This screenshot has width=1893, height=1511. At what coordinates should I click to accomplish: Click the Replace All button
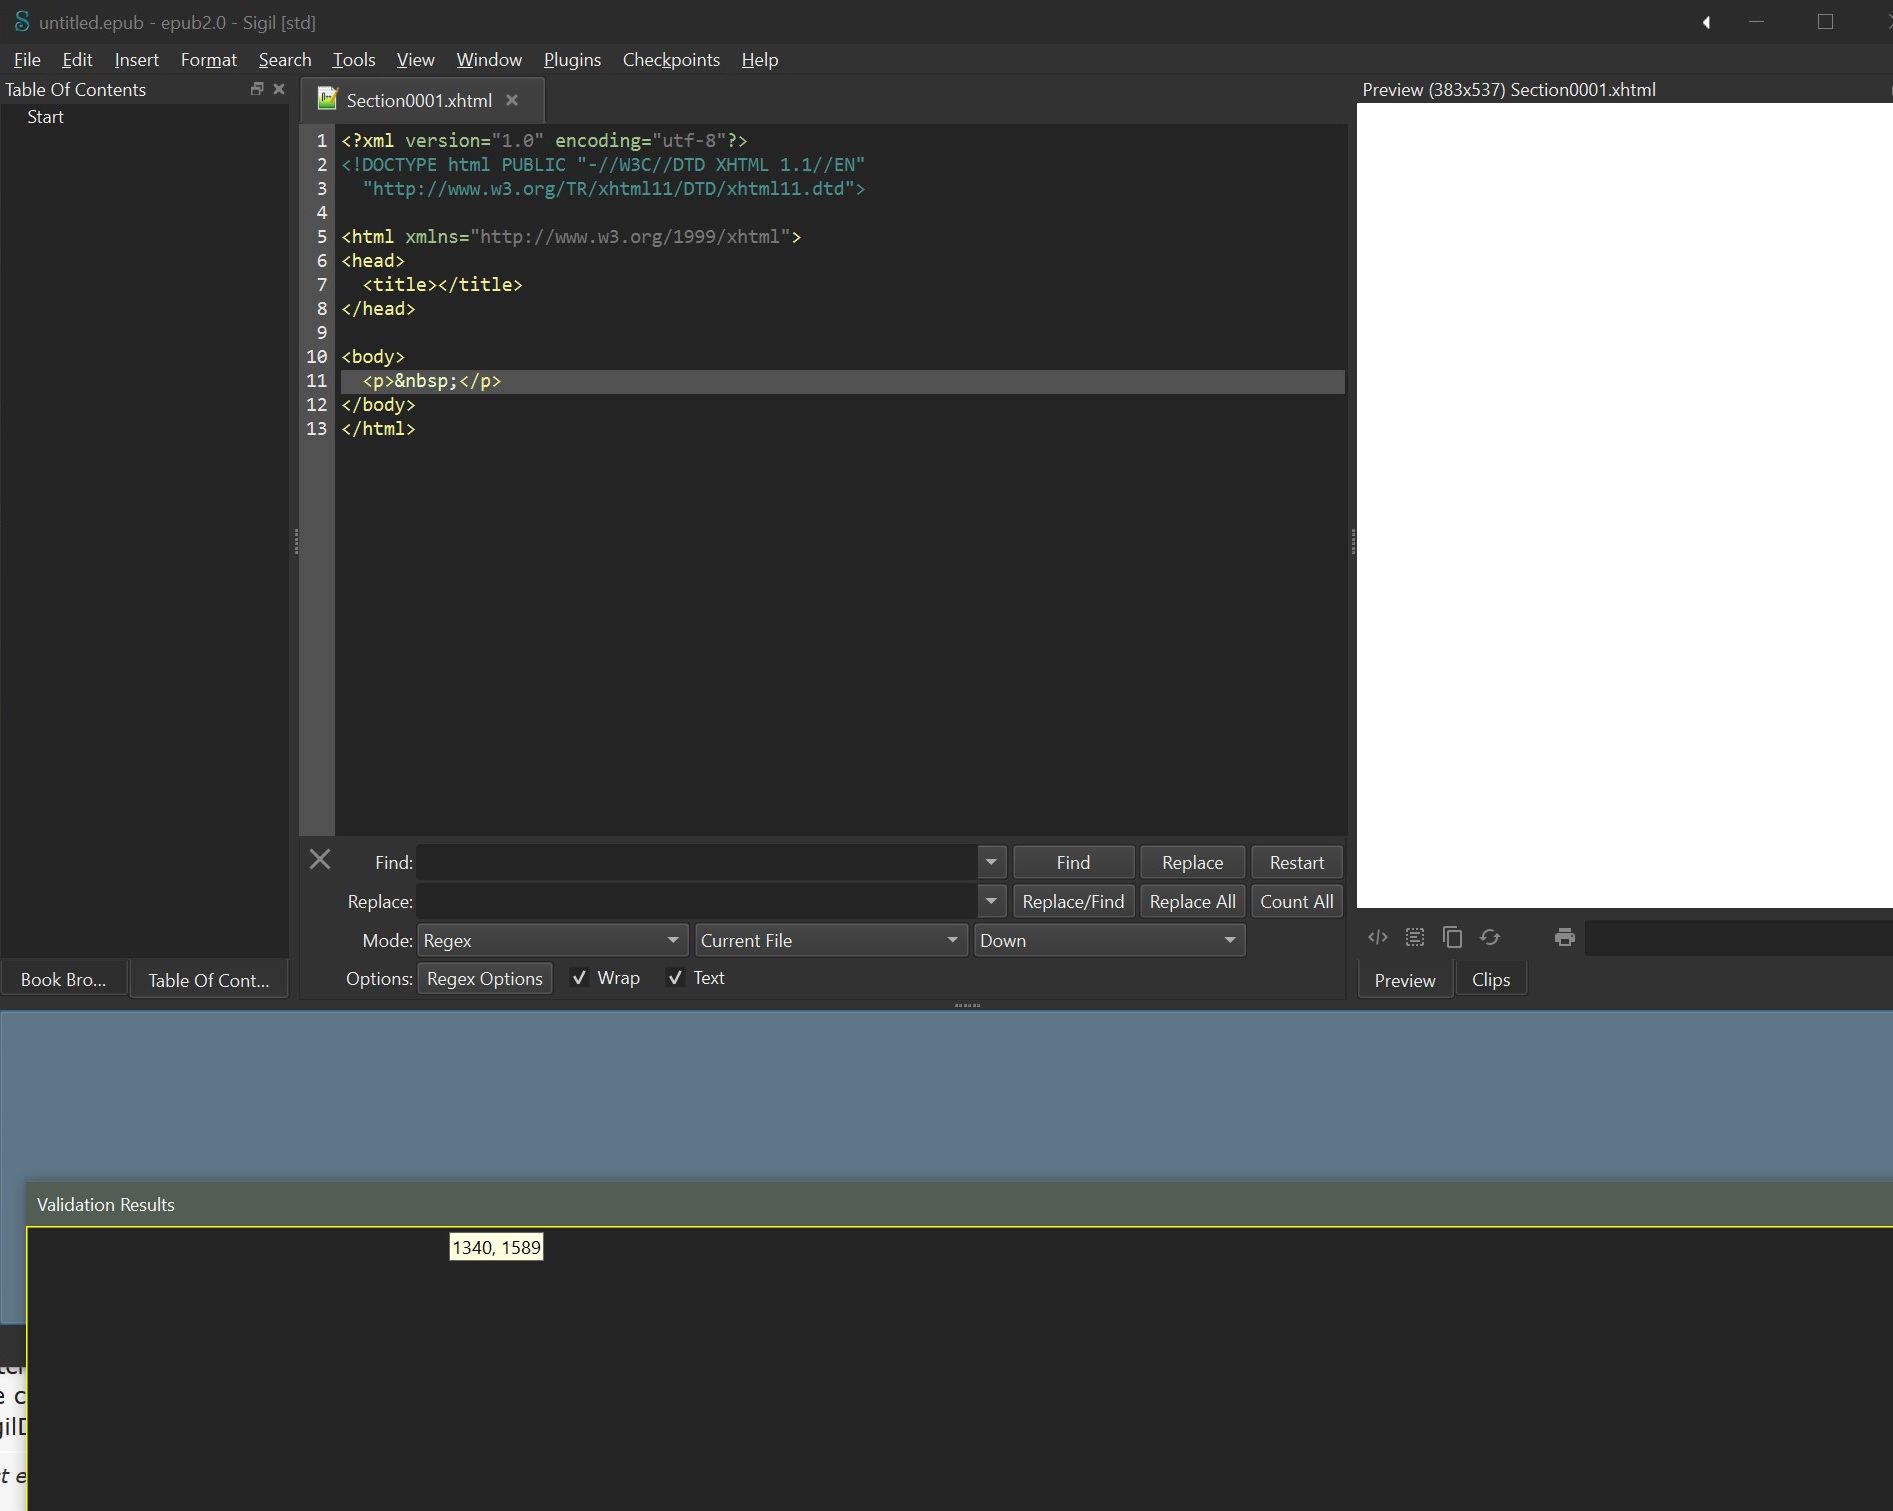tap(1192, 901)
